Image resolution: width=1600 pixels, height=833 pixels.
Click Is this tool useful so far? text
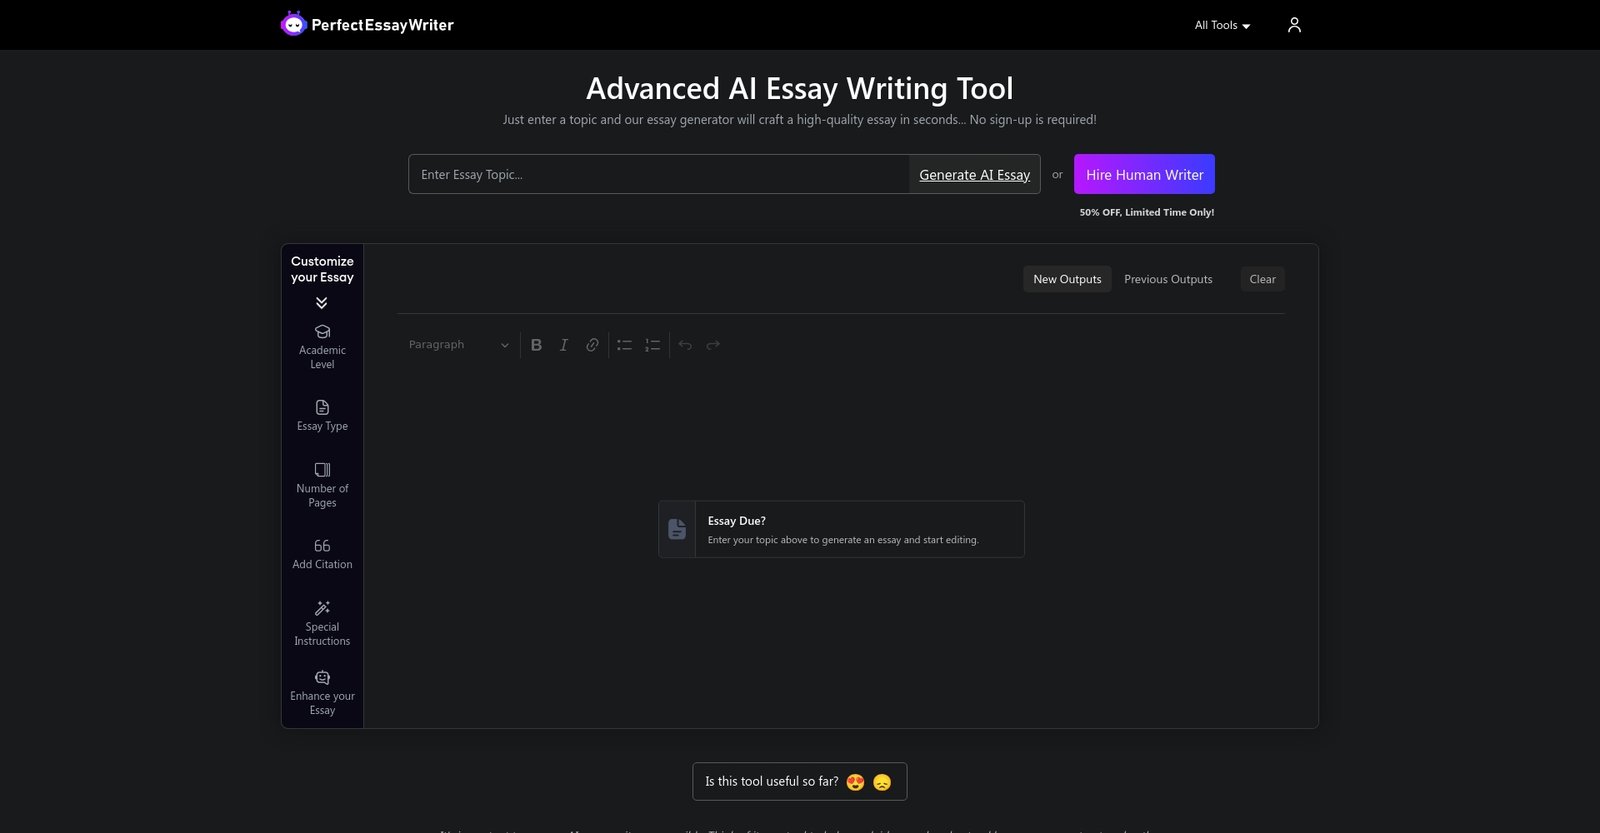(772, 782)
